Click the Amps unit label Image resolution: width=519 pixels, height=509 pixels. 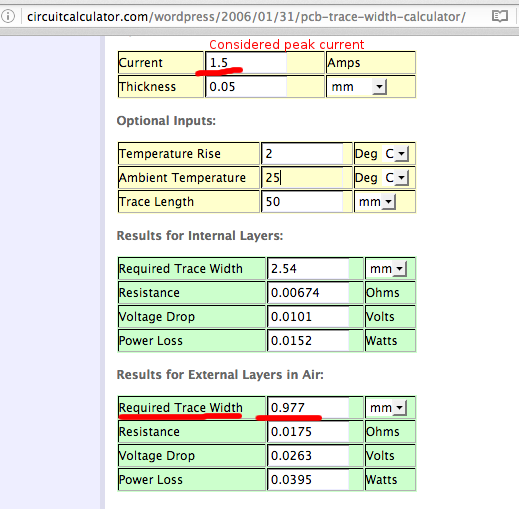click(x=344, y=63)
